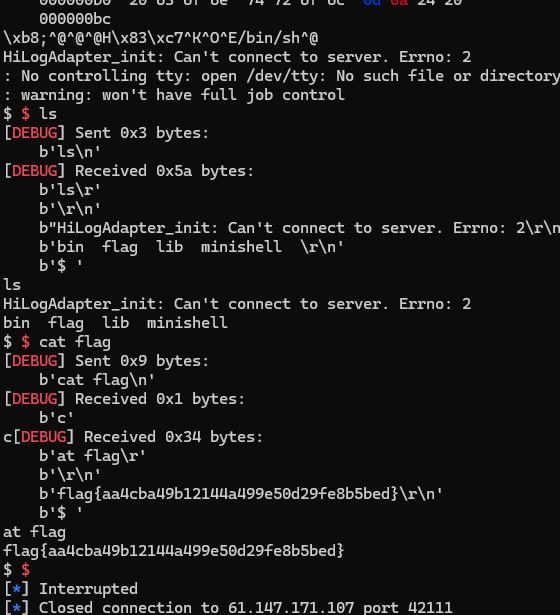Viewport: 560px width, 615px height.
Task: Click the last red prompt above 'Interrupted'
Action: (x=25, y=570)
